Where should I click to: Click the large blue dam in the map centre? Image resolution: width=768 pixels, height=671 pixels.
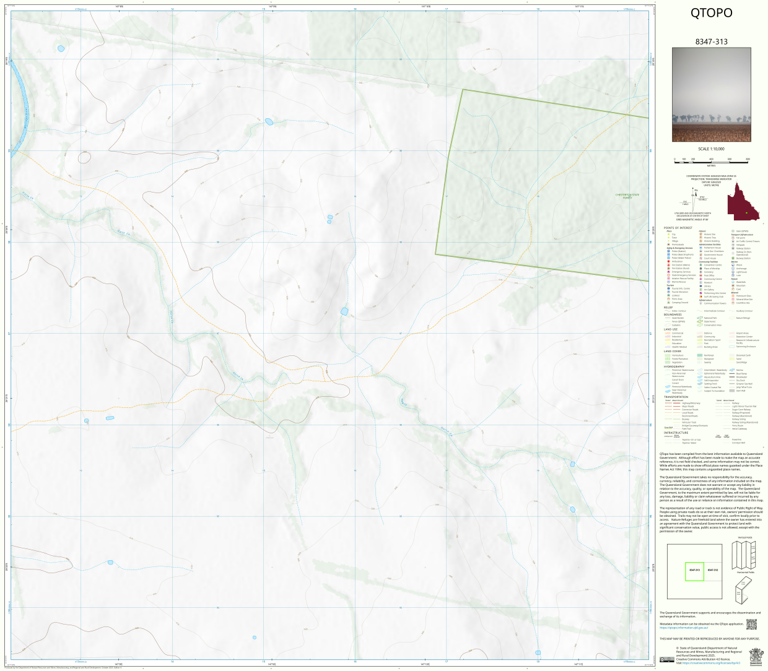click(x=344, y=312)
